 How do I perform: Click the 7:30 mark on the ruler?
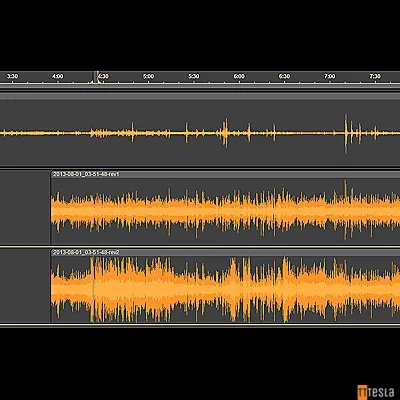(375, 76)
